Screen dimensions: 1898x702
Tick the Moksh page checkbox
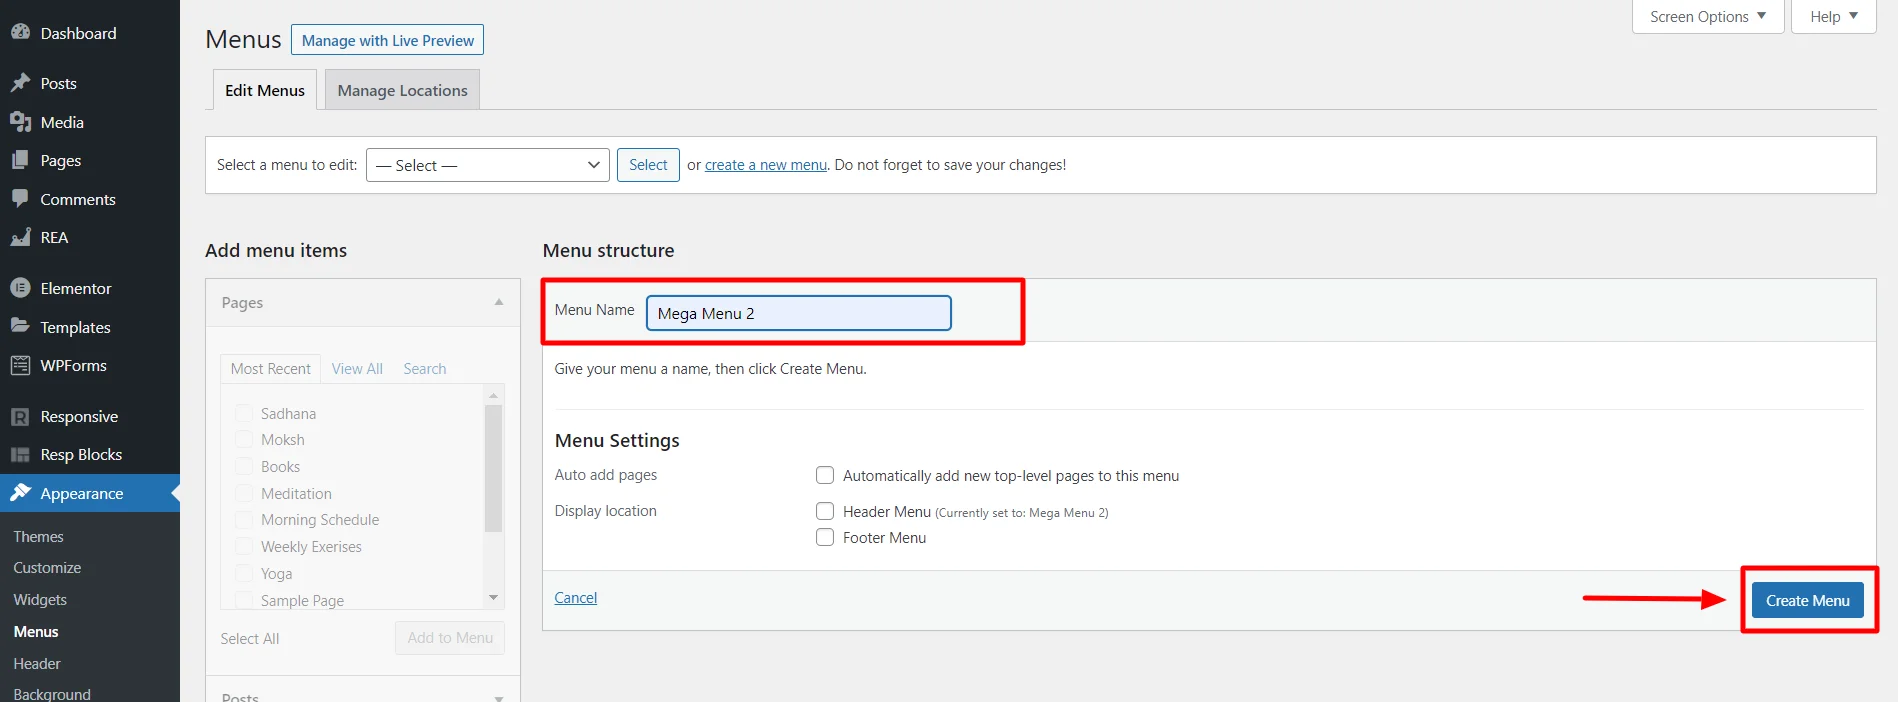pyautogui.click(x=244, y=439)
